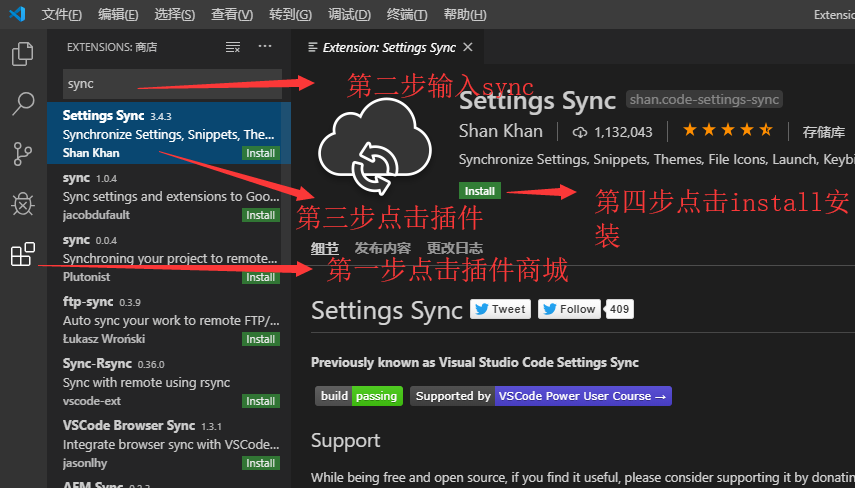This screenshot has height=488, width=855.
Task: Switch to the 细节 details tab
Action: pyautogui.click(x=325, y=249)
